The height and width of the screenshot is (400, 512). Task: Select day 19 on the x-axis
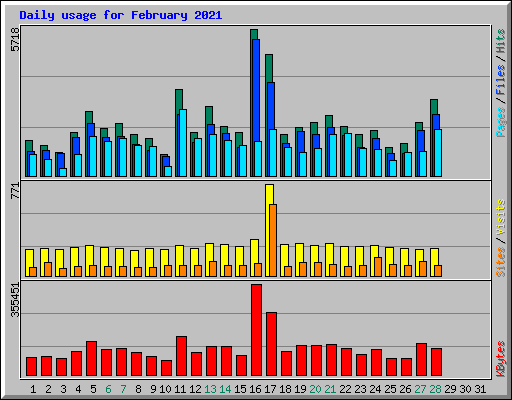[300, 389]
